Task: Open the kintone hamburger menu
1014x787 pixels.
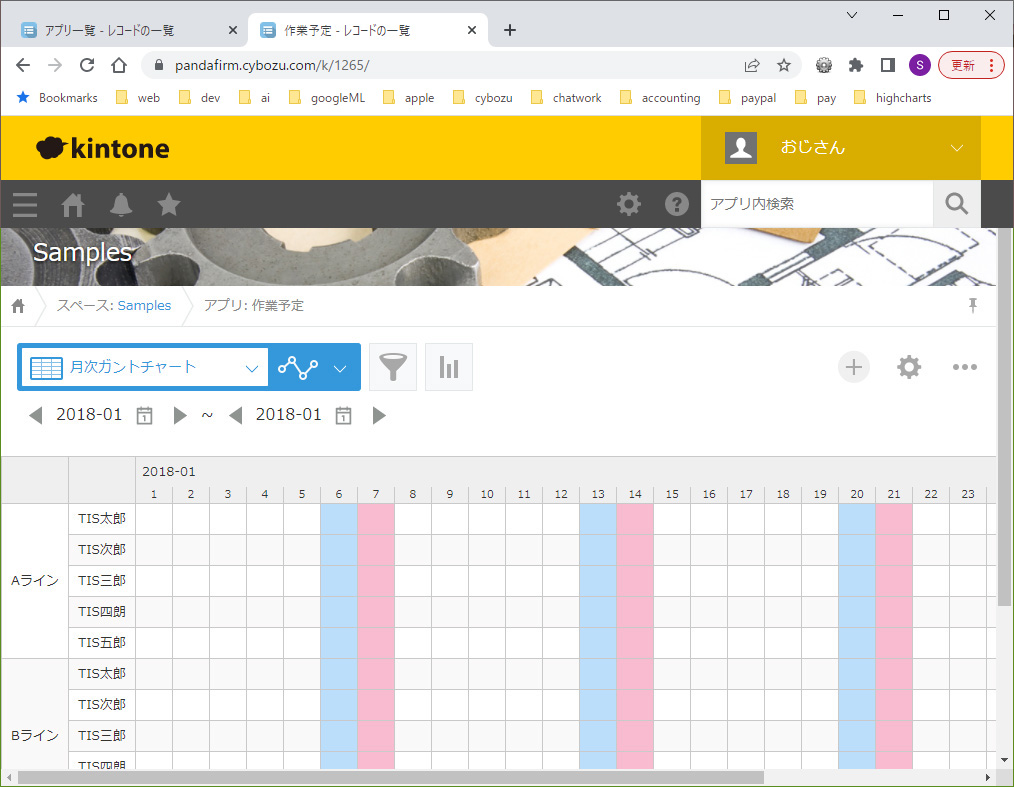Action: click(x=25, y=205)
